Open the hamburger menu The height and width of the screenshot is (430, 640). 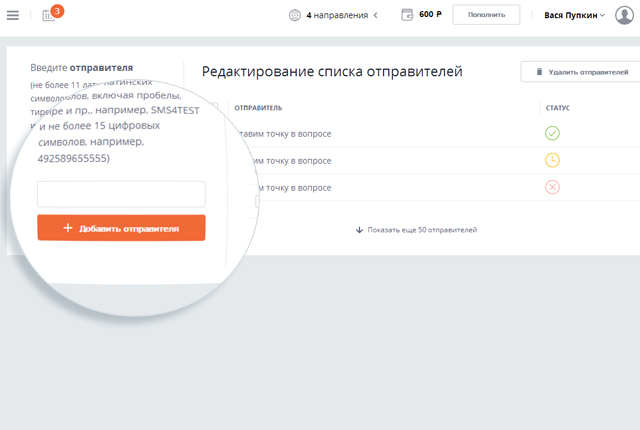[x=13, y=15]
